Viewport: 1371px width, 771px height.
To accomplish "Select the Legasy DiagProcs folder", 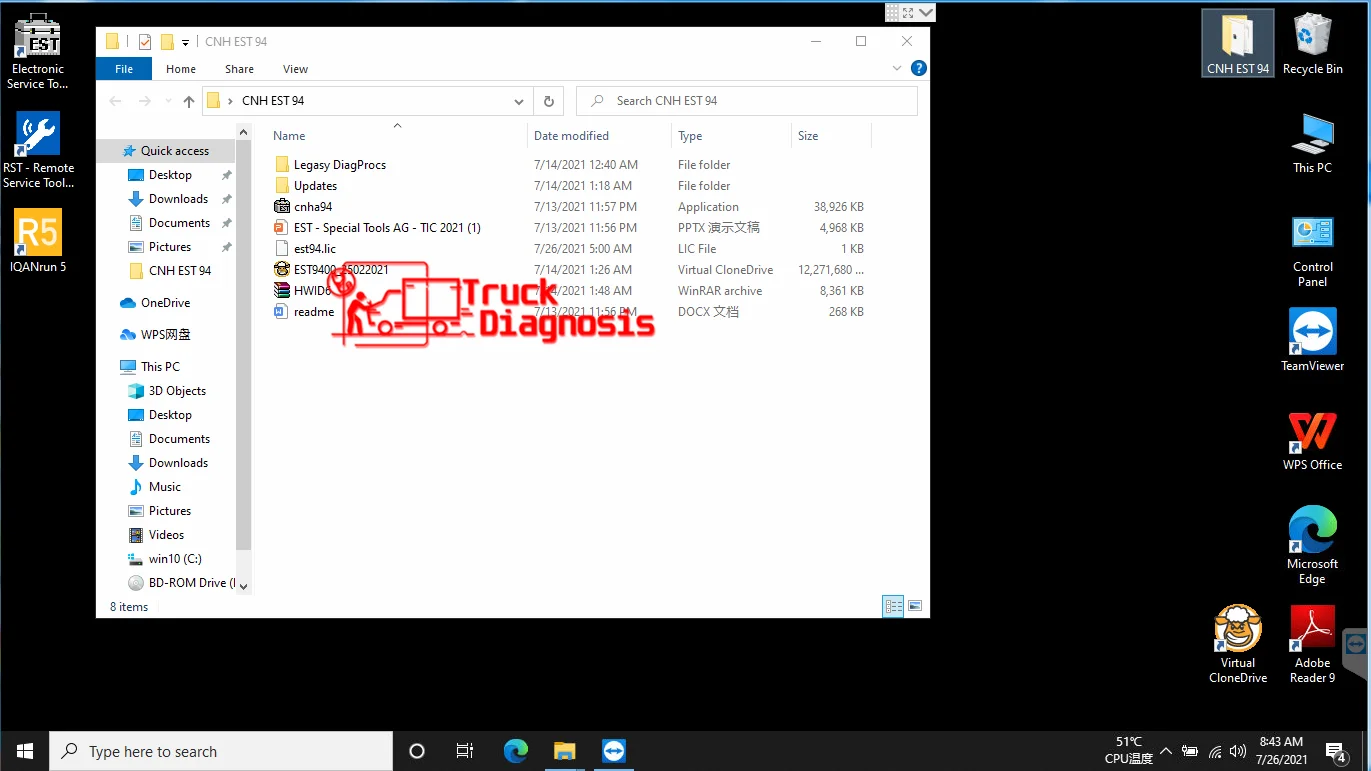I will click(339, 165).
